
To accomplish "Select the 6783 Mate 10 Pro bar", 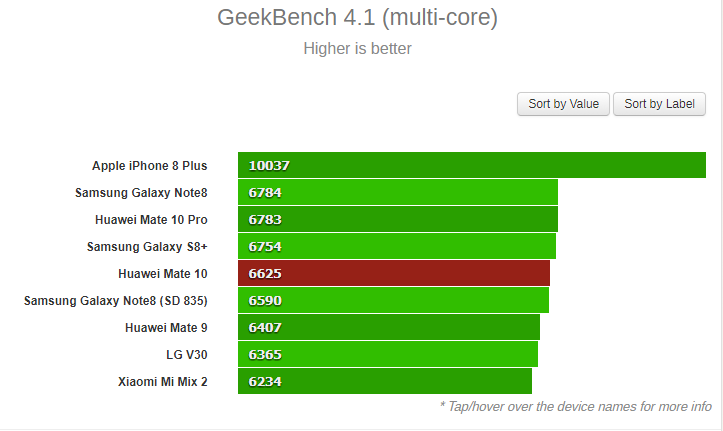I will point(398,219).
